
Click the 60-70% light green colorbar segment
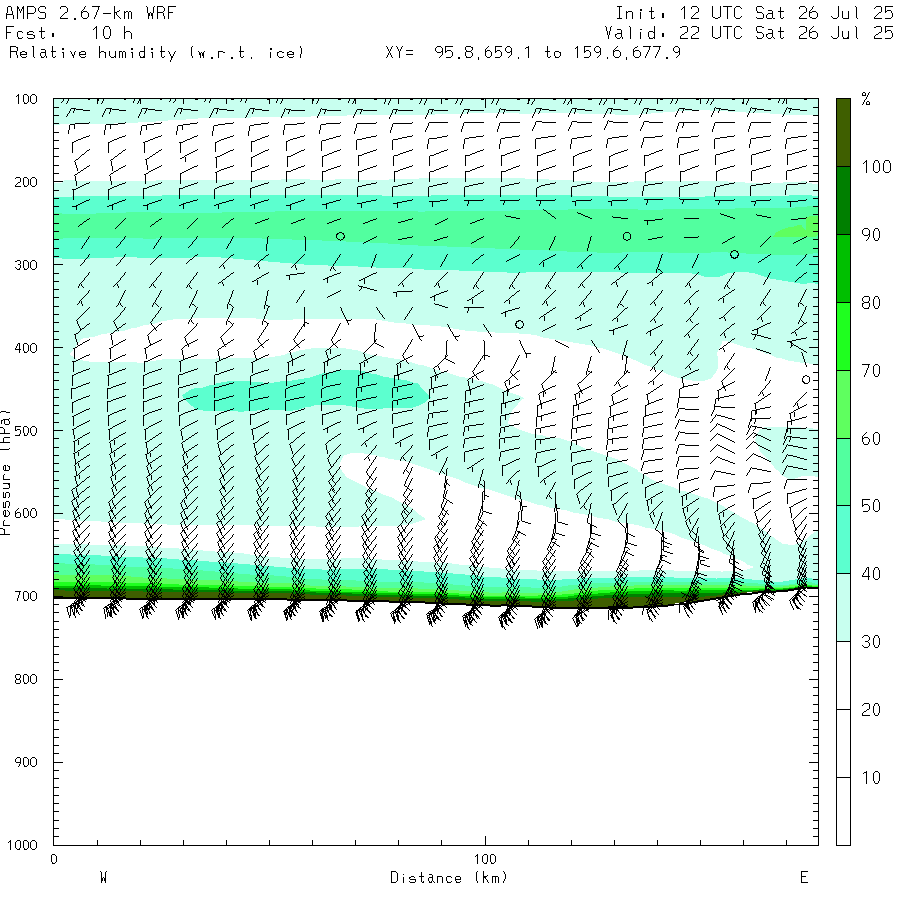[x=843, y=405]
